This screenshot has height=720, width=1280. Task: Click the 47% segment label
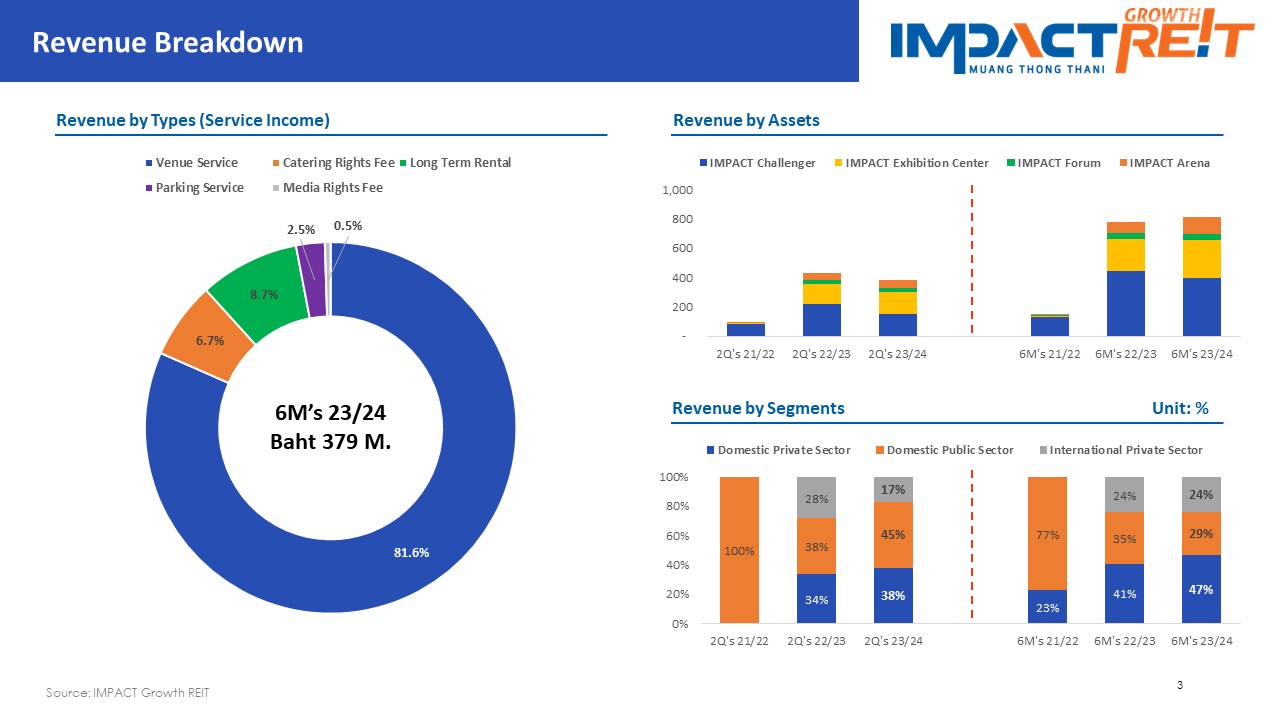pos(1201,590)
